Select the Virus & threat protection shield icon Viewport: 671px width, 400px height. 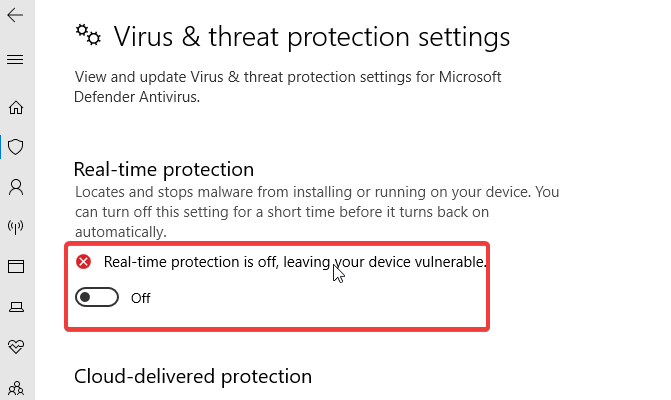click(x=16, y=147)
